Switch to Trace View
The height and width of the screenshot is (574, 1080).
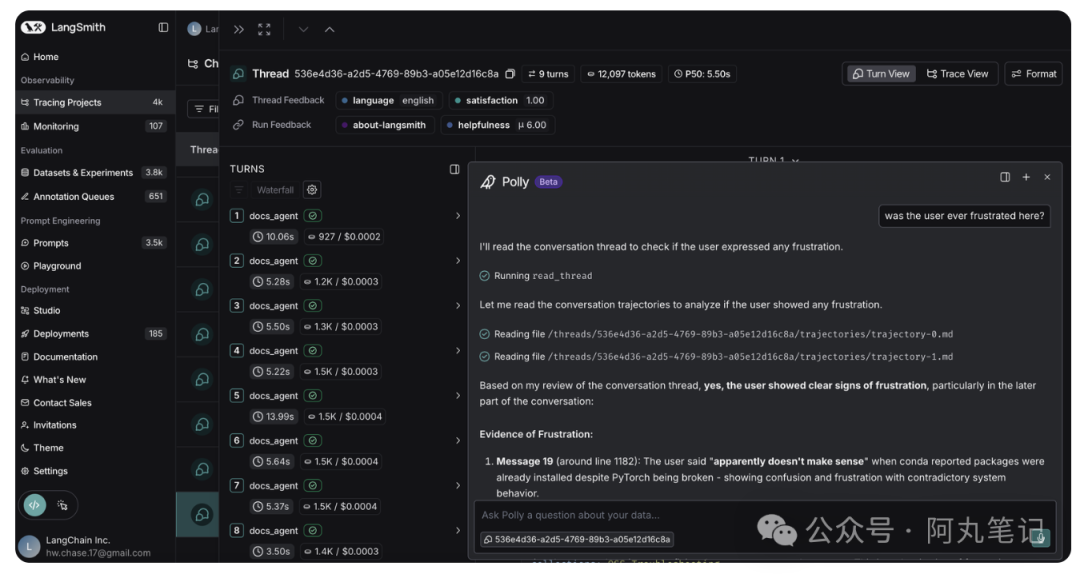coord(957,74)
